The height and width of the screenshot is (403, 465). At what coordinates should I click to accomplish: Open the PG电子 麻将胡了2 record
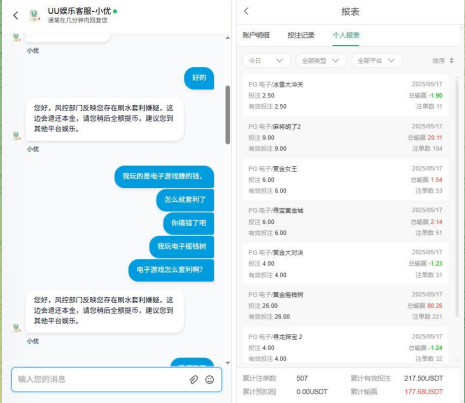(345, 137)
